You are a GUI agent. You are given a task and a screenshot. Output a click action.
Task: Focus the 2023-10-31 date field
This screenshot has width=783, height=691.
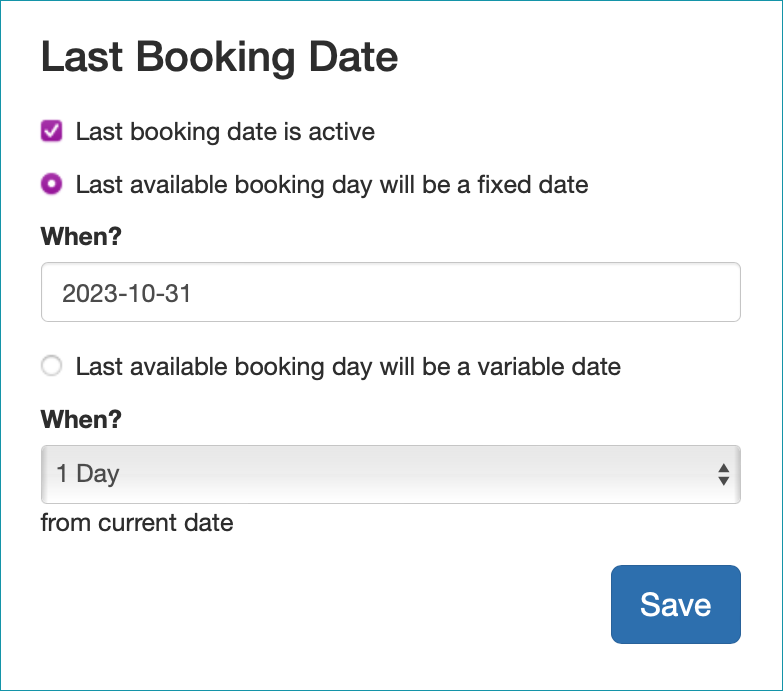click(391, 292)
